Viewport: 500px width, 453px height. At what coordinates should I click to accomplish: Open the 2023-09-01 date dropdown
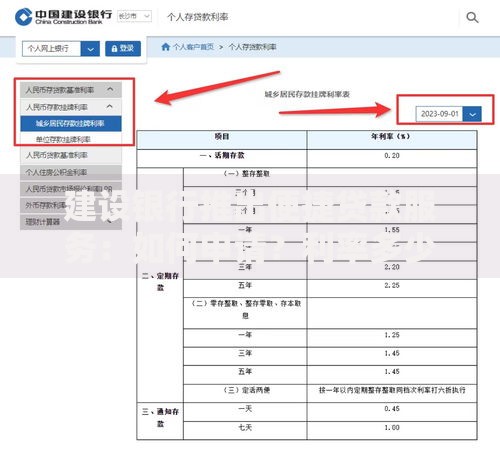pyautogui.click(x=472, y=114)
